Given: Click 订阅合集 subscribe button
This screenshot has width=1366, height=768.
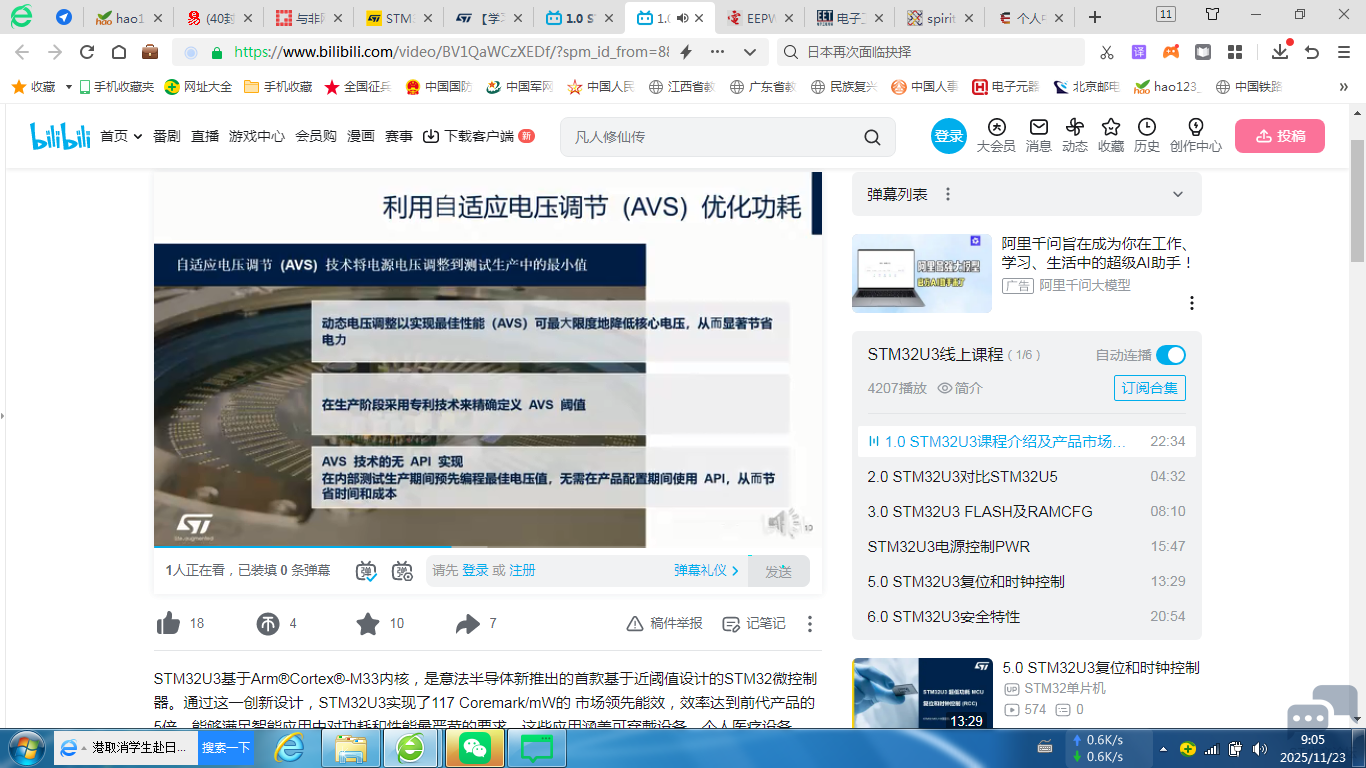Looking at the screenshot, I should click(1150, 388).
